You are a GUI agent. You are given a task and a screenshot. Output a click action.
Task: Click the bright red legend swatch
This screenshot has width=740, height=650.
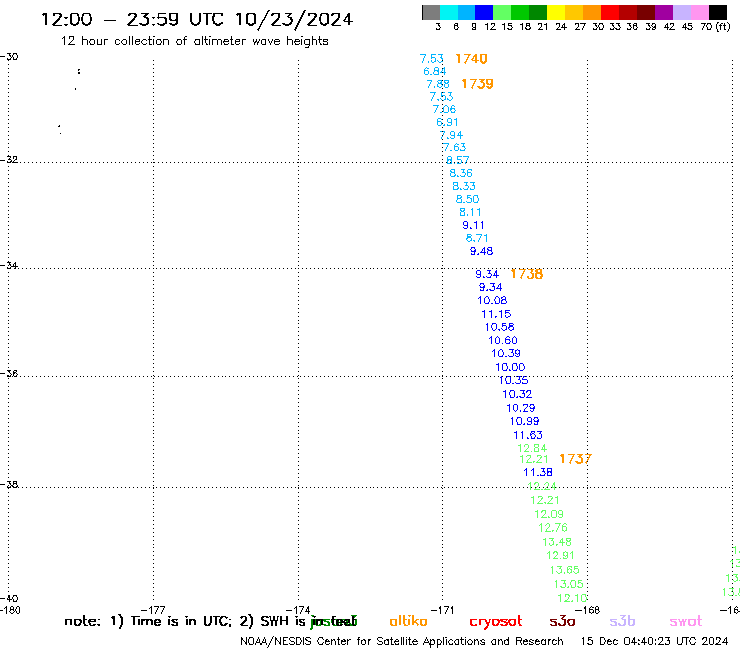click(x=610, y=12)
